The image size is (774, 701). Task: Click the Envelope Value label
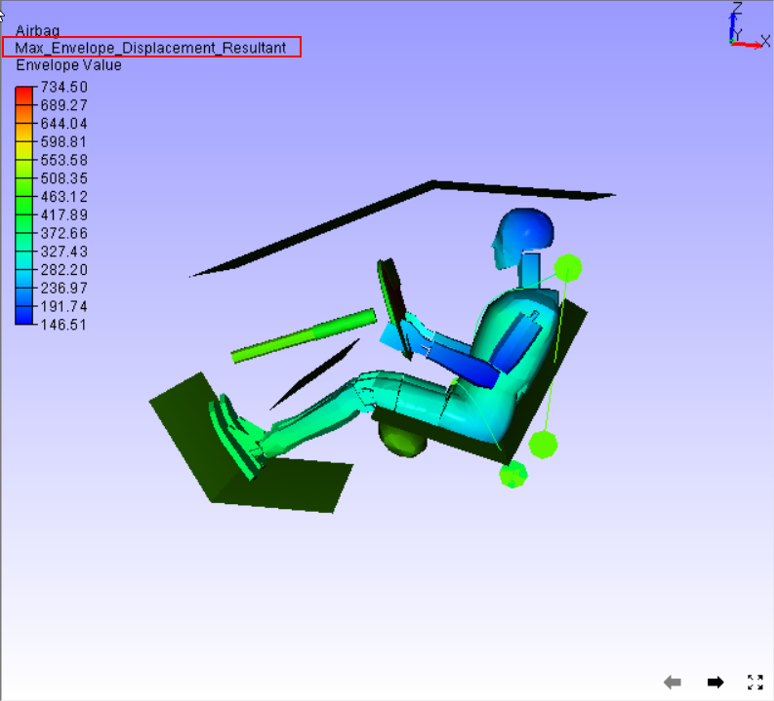coord(69,65)
